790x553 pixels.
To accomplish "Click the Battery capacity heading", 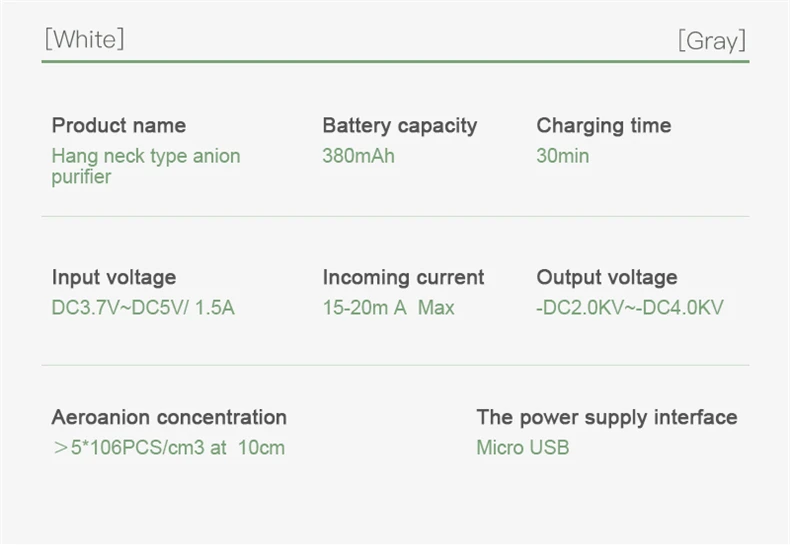I will coord(399,125).
